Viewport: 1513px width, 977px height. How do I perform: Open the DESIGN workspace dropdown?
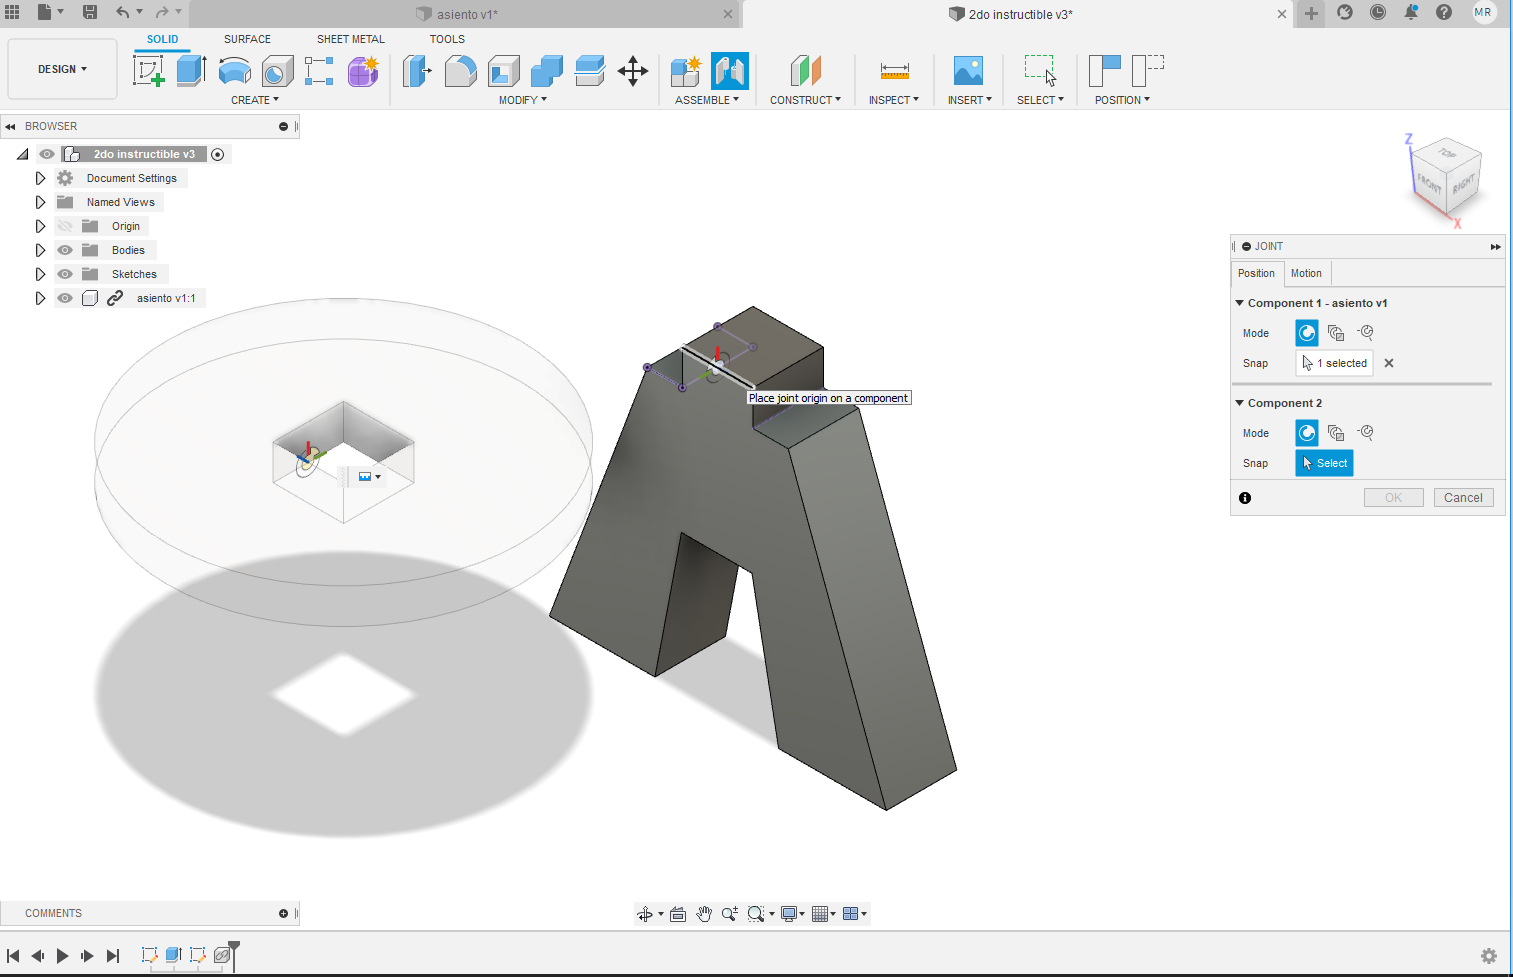click(x=63, y=69)
